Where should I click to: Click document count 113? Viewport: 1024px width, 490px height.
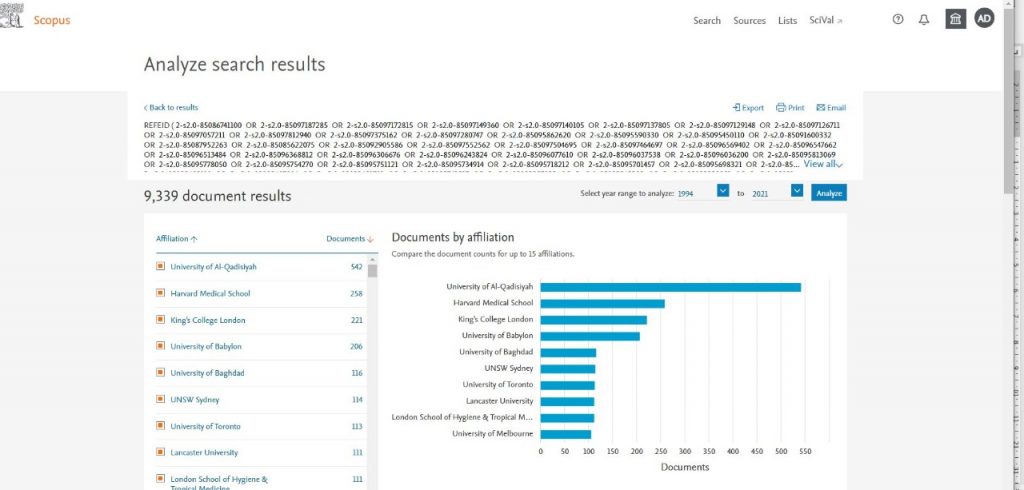[x=357, y=426]
